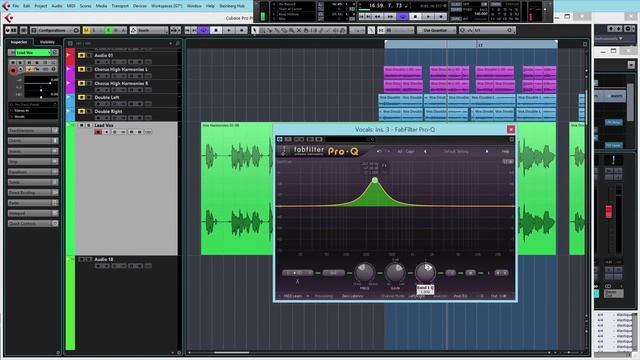
Task: Toggle cycle button in transport panel
Action: click(x=403, y=17)
